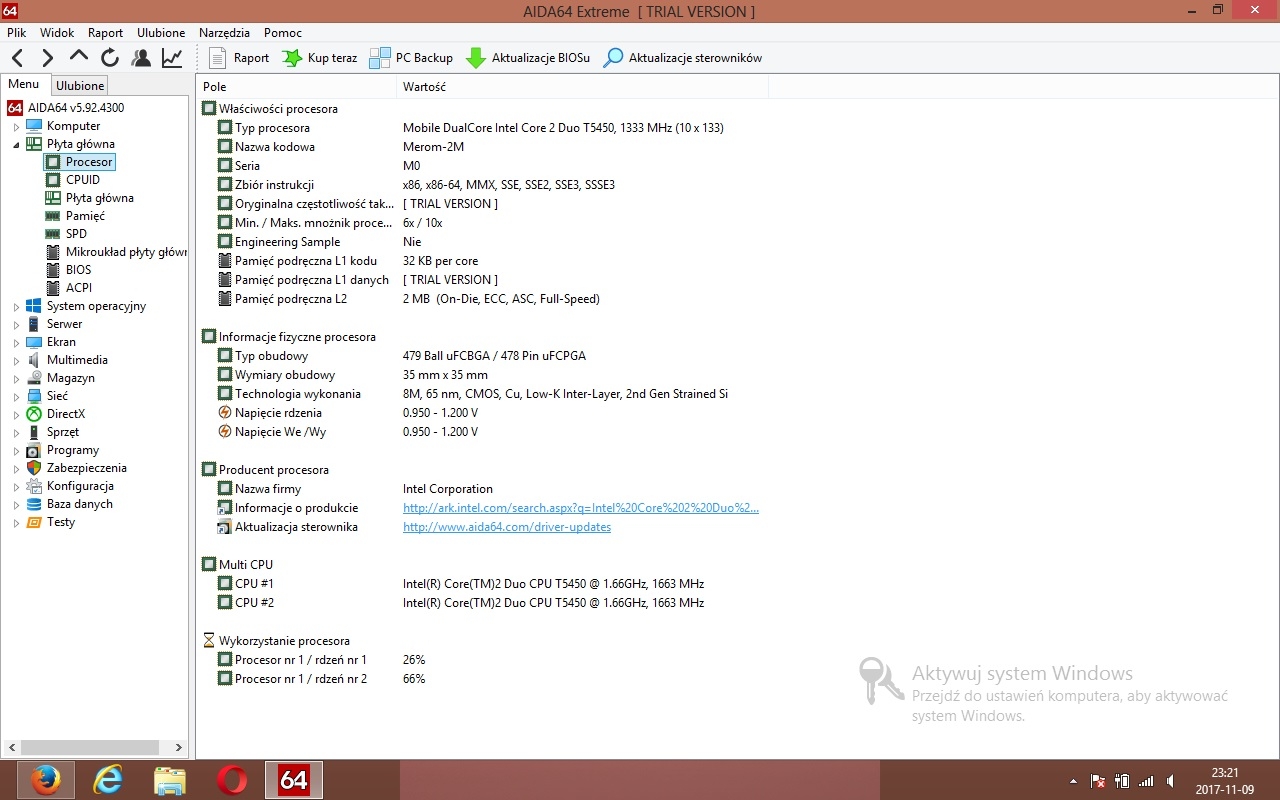Switch to the Menu tab
The image size is (1280, 800).
pyautogui.click(x=24, y=85)
